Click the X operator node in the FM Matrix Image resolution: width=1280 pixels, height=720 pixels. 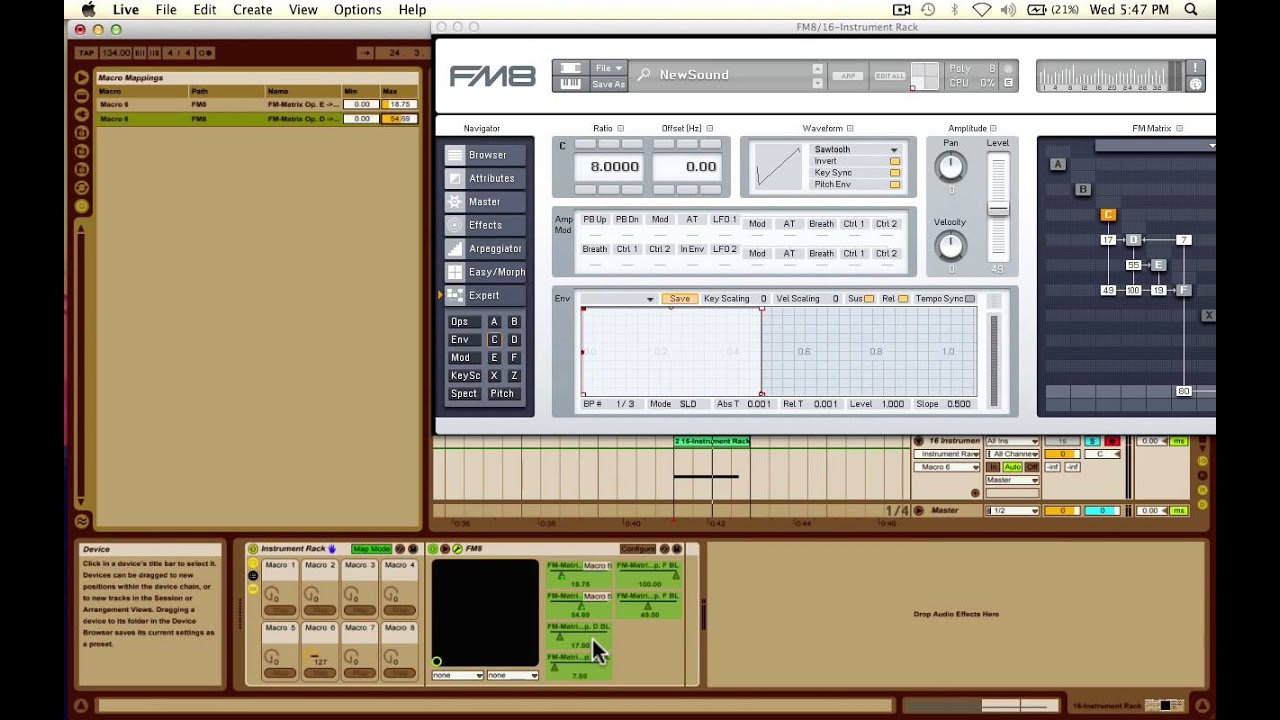pos(1208,315)
